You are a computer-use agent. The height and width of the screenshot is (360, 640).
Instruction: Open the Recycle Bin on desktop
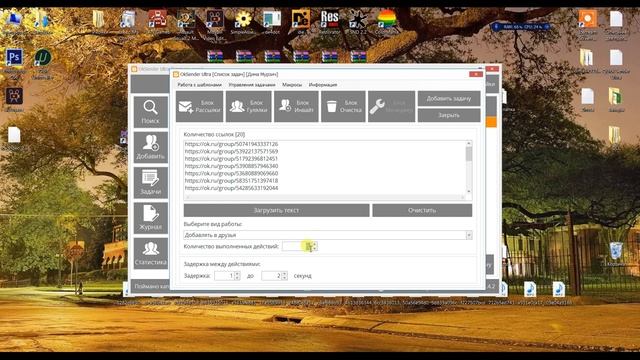616,251
